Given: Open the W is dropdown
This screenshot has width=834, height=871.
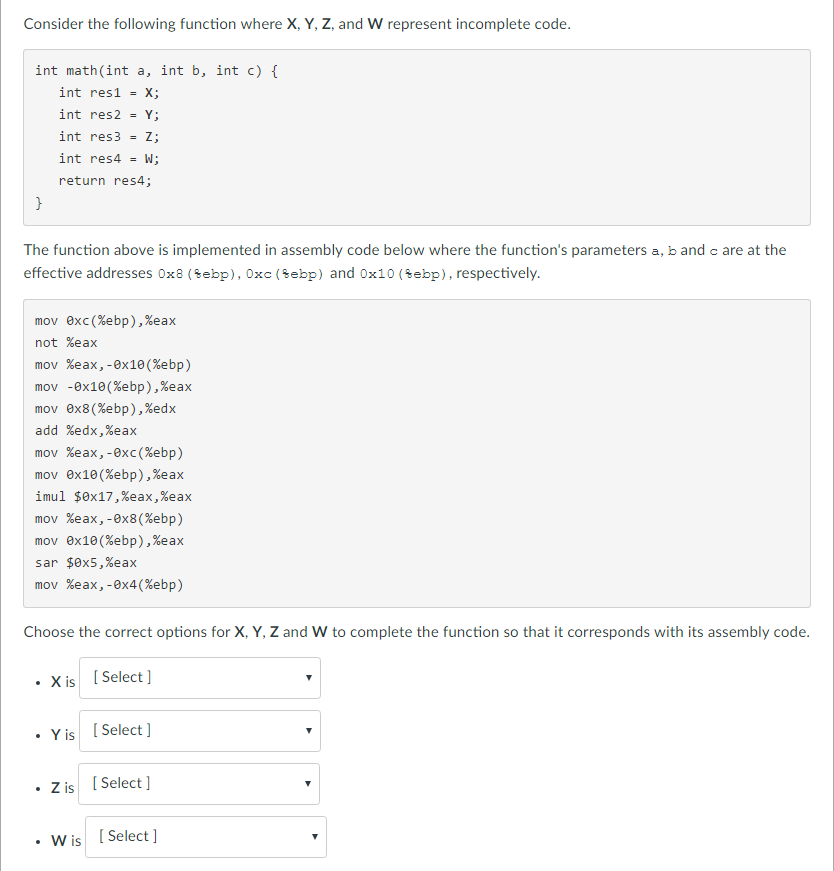Looking at the screenshot, I should coord(205,836).
